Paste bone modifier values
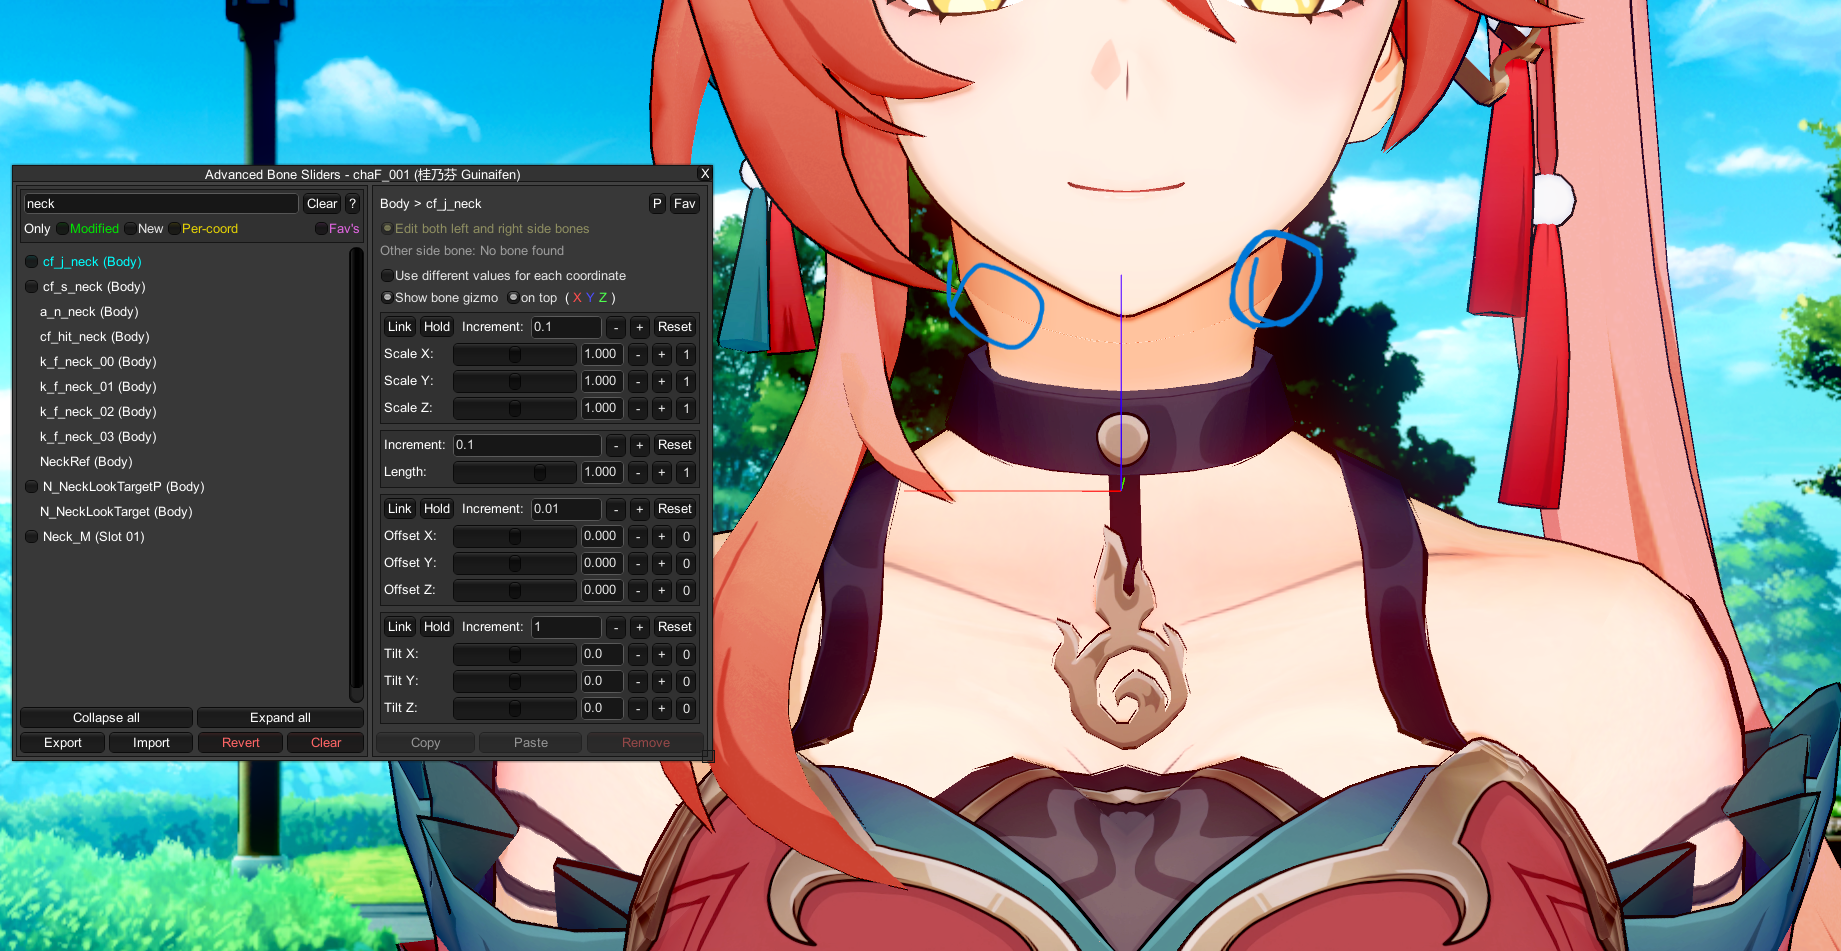1841x951 pixels. pyautogui.click(x=531, y=743)
